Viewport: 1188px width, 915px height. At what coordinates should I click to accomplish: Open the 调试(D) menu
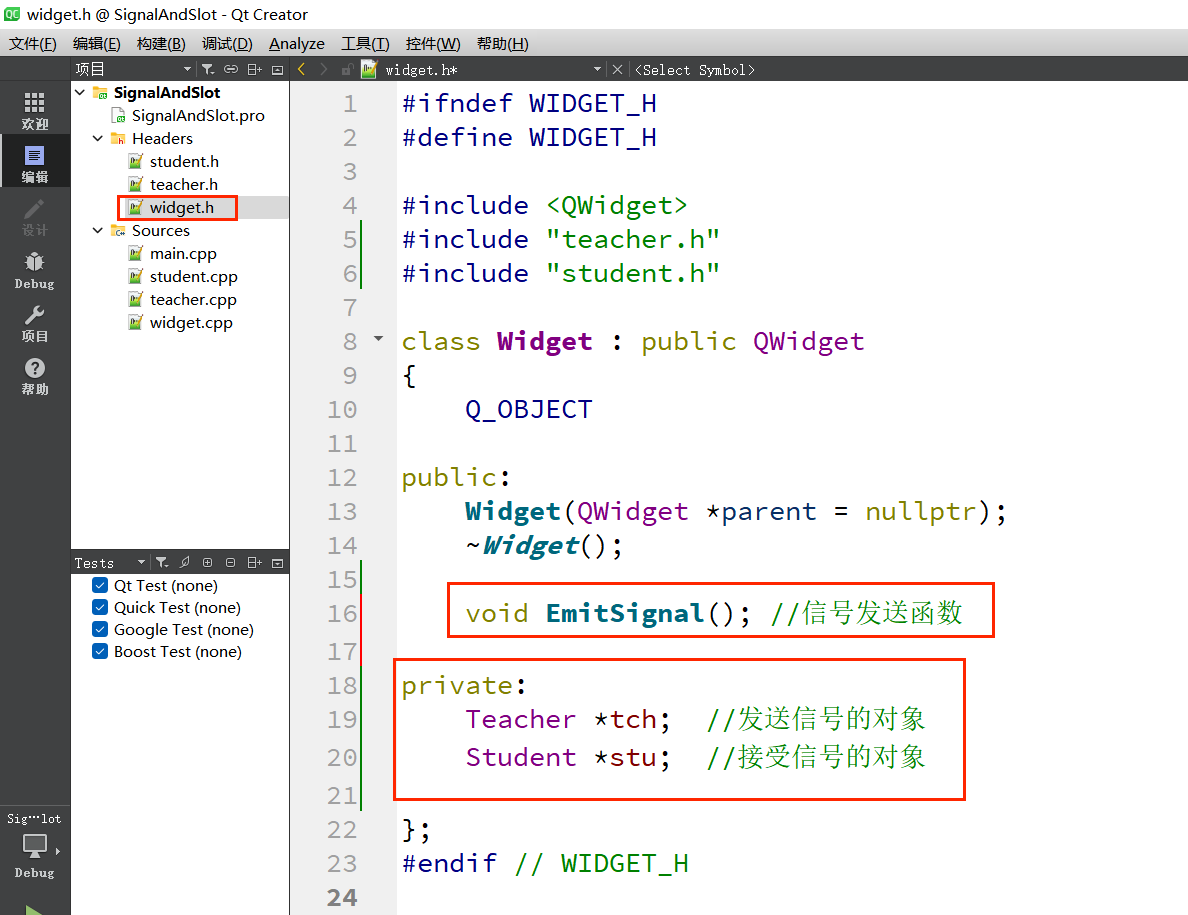click(x=227, y=44)
